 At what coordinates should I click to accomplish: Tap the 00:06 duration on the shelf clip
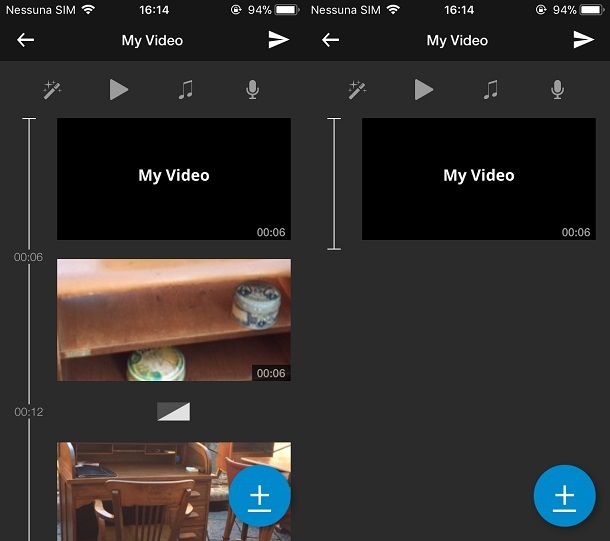pyautogui.click(x=271, y=373)
